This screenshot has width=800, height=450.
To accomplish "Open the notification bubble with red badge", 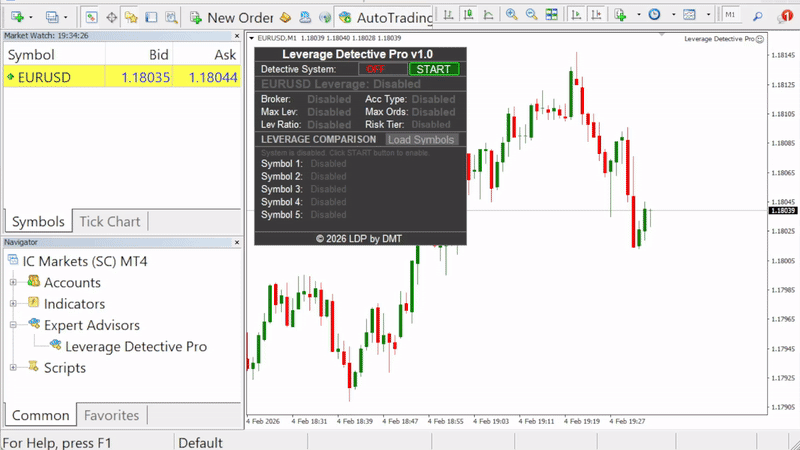I will (x=786, y=16).
